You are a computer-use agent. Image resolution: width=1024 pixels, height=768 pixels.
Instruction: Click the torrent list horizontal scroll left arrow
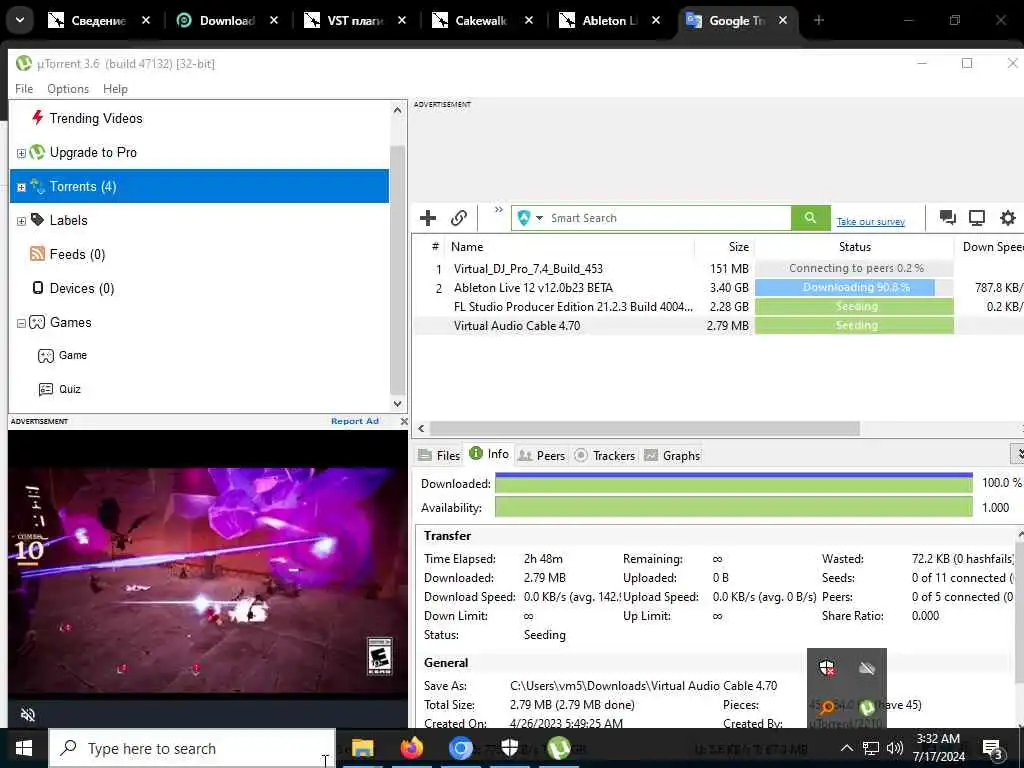tap(421, 428)
